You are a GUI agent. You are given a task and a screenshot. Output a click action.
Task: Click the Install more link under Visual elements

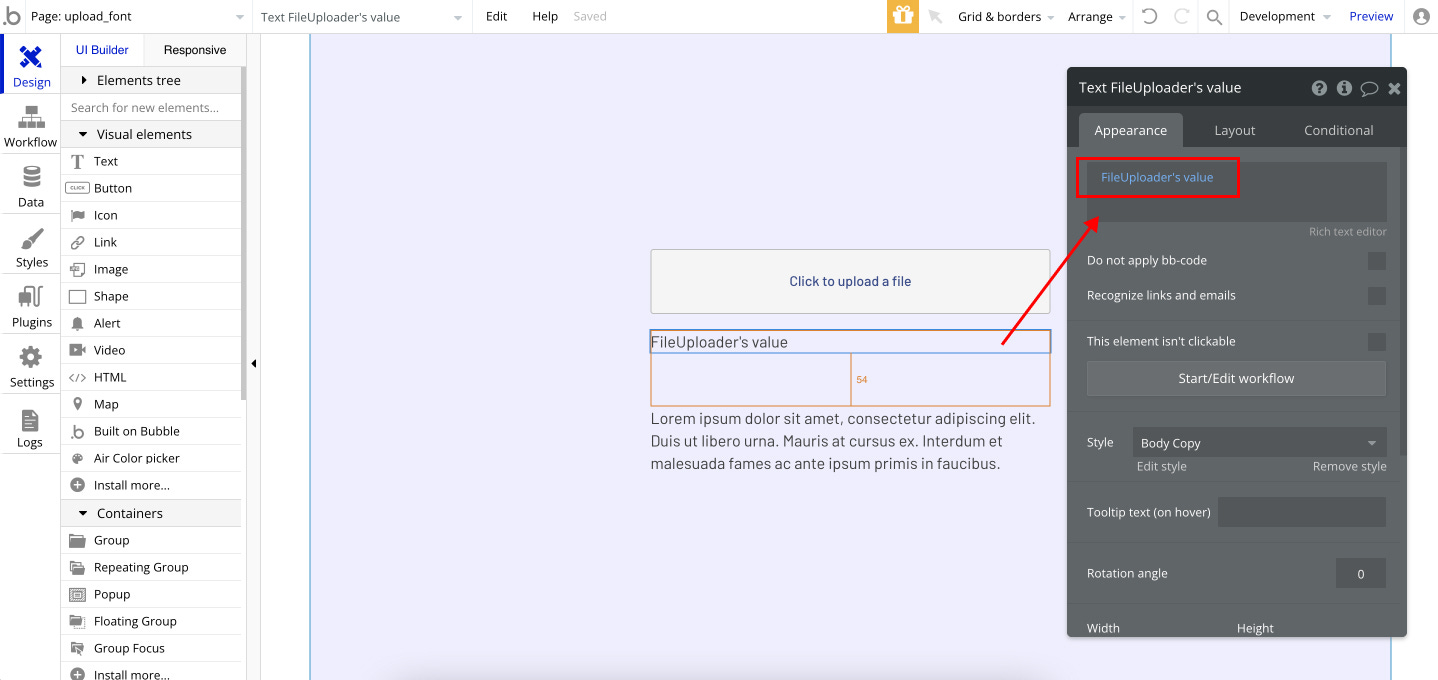click(151, 485)
